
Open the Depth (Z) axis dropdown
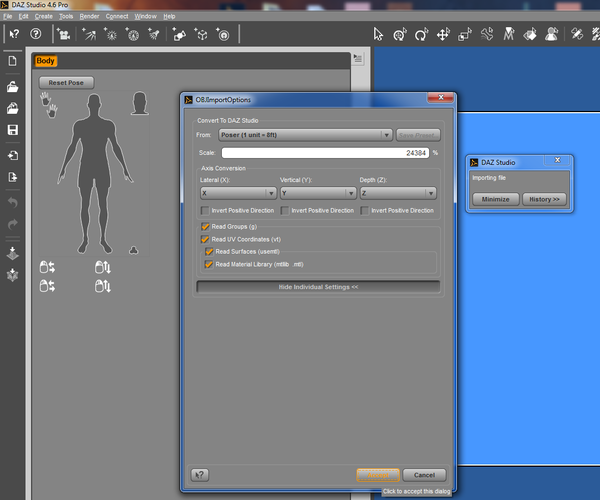pyautogui.click(x=398, y=193)
